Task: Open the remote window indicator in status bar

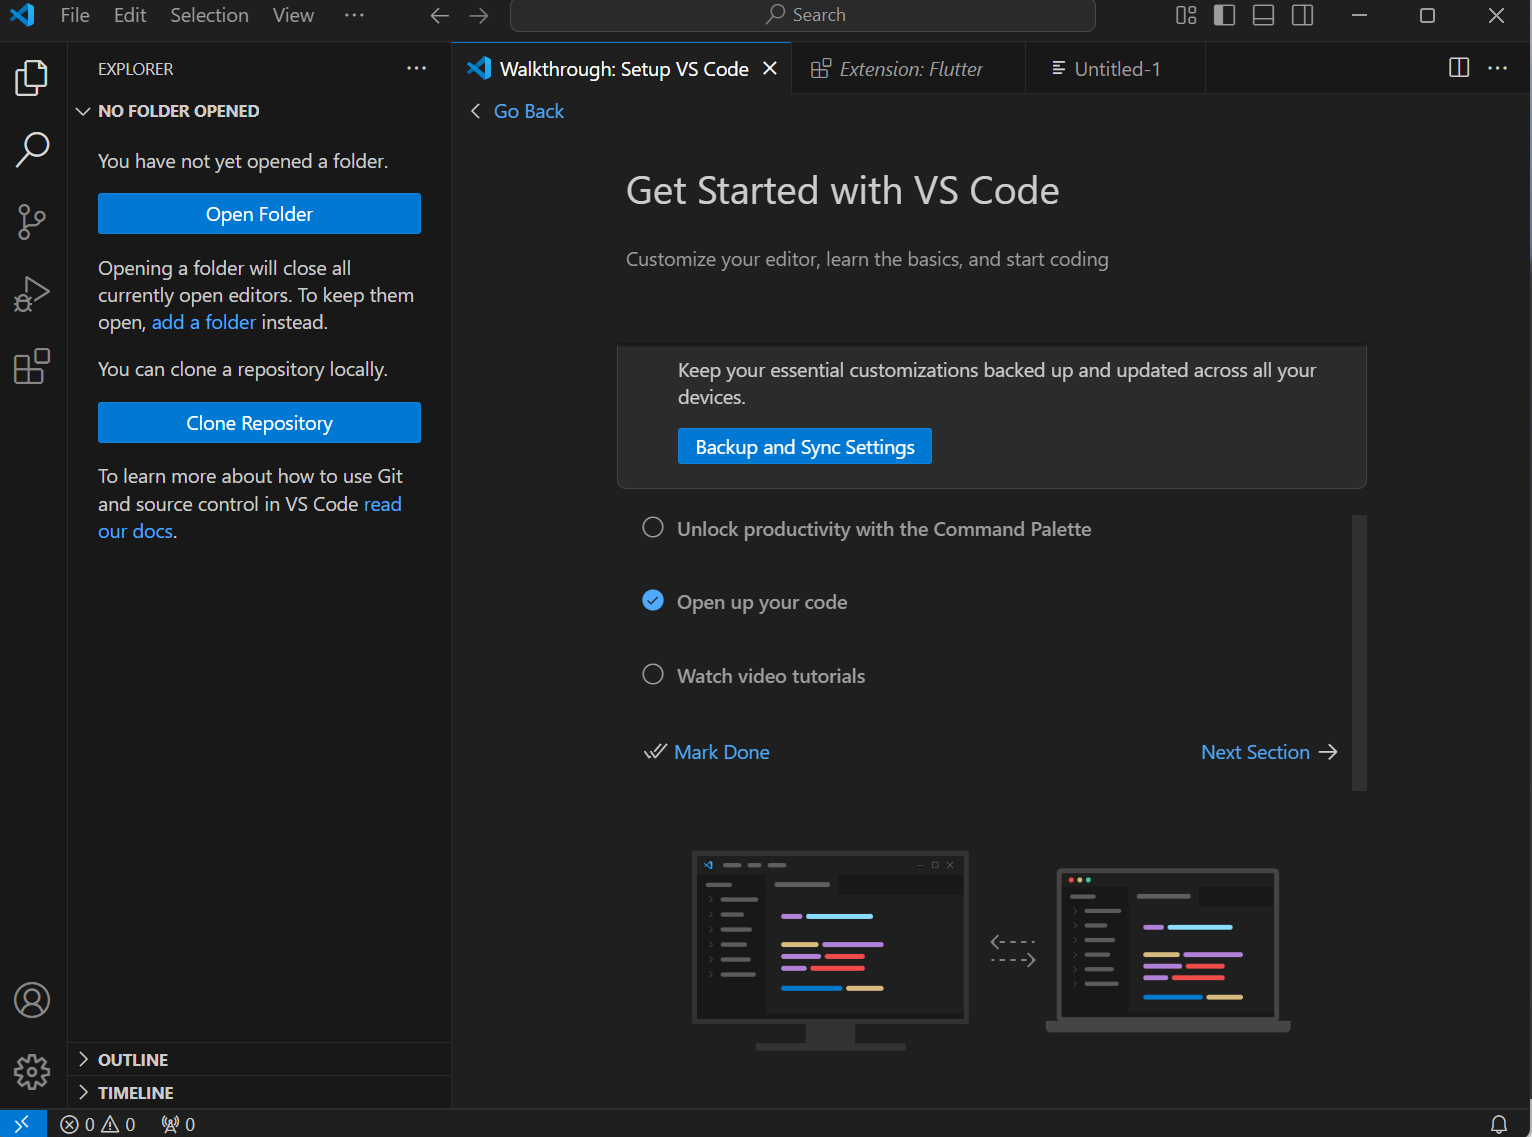Action: 22,1124
